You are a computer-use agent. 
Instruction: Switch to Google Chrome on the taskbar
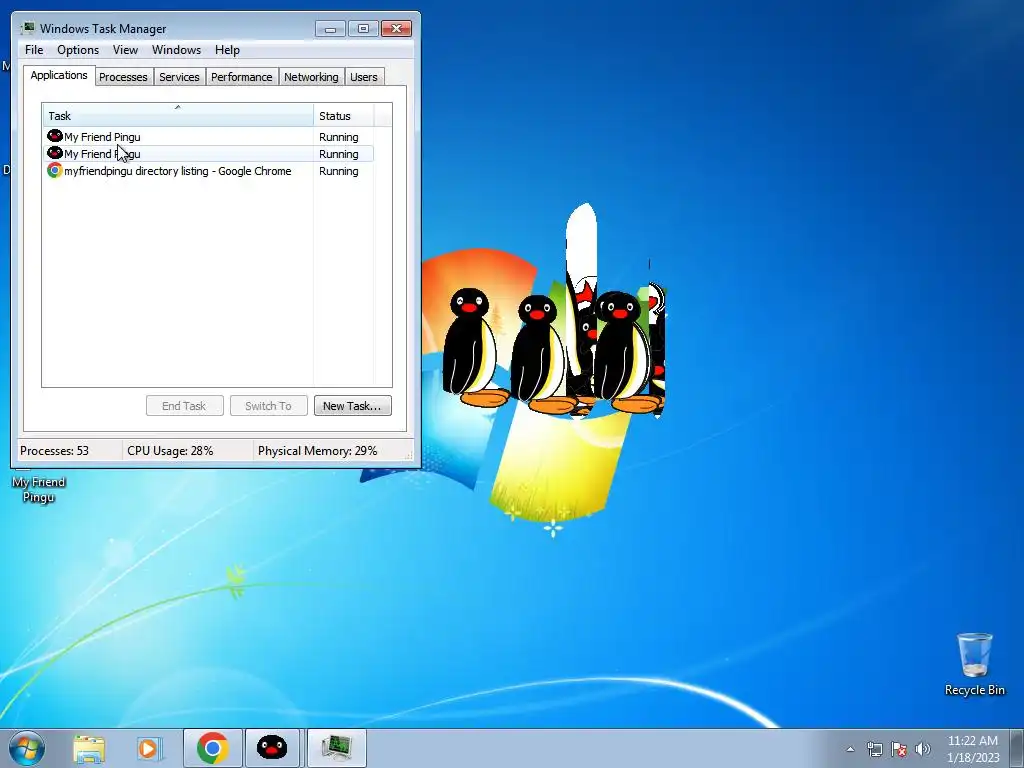(x=212, y=748)
